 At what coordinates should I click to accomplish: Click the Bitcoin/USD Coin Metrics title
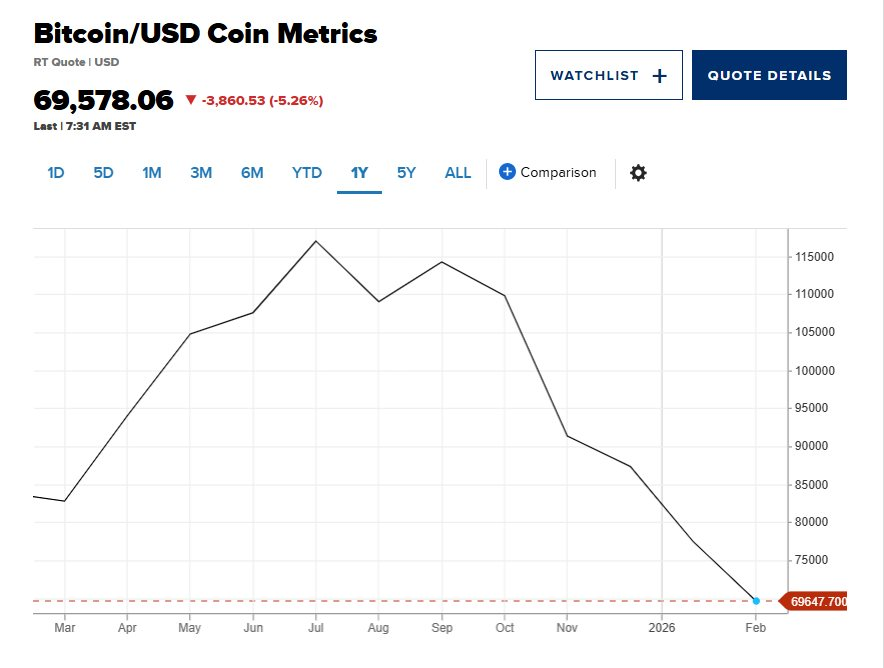tap(205, 33)
